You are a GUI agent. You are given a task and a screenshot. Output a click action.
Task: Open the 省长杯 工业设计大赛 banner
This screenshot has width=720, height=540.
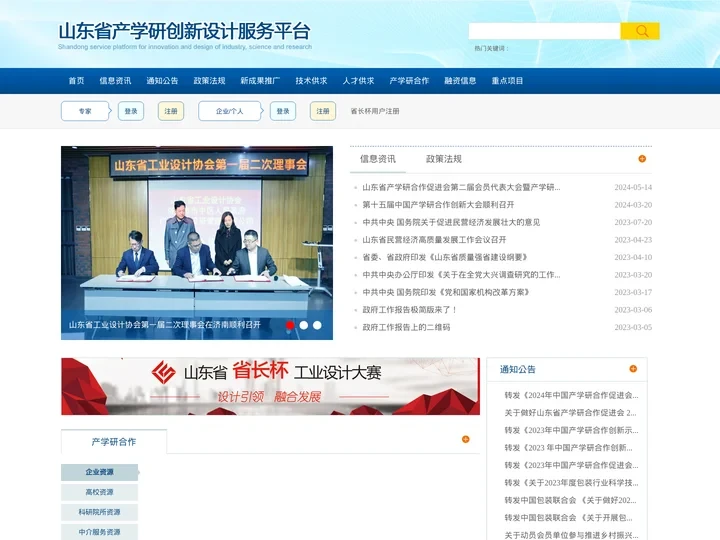270,386
